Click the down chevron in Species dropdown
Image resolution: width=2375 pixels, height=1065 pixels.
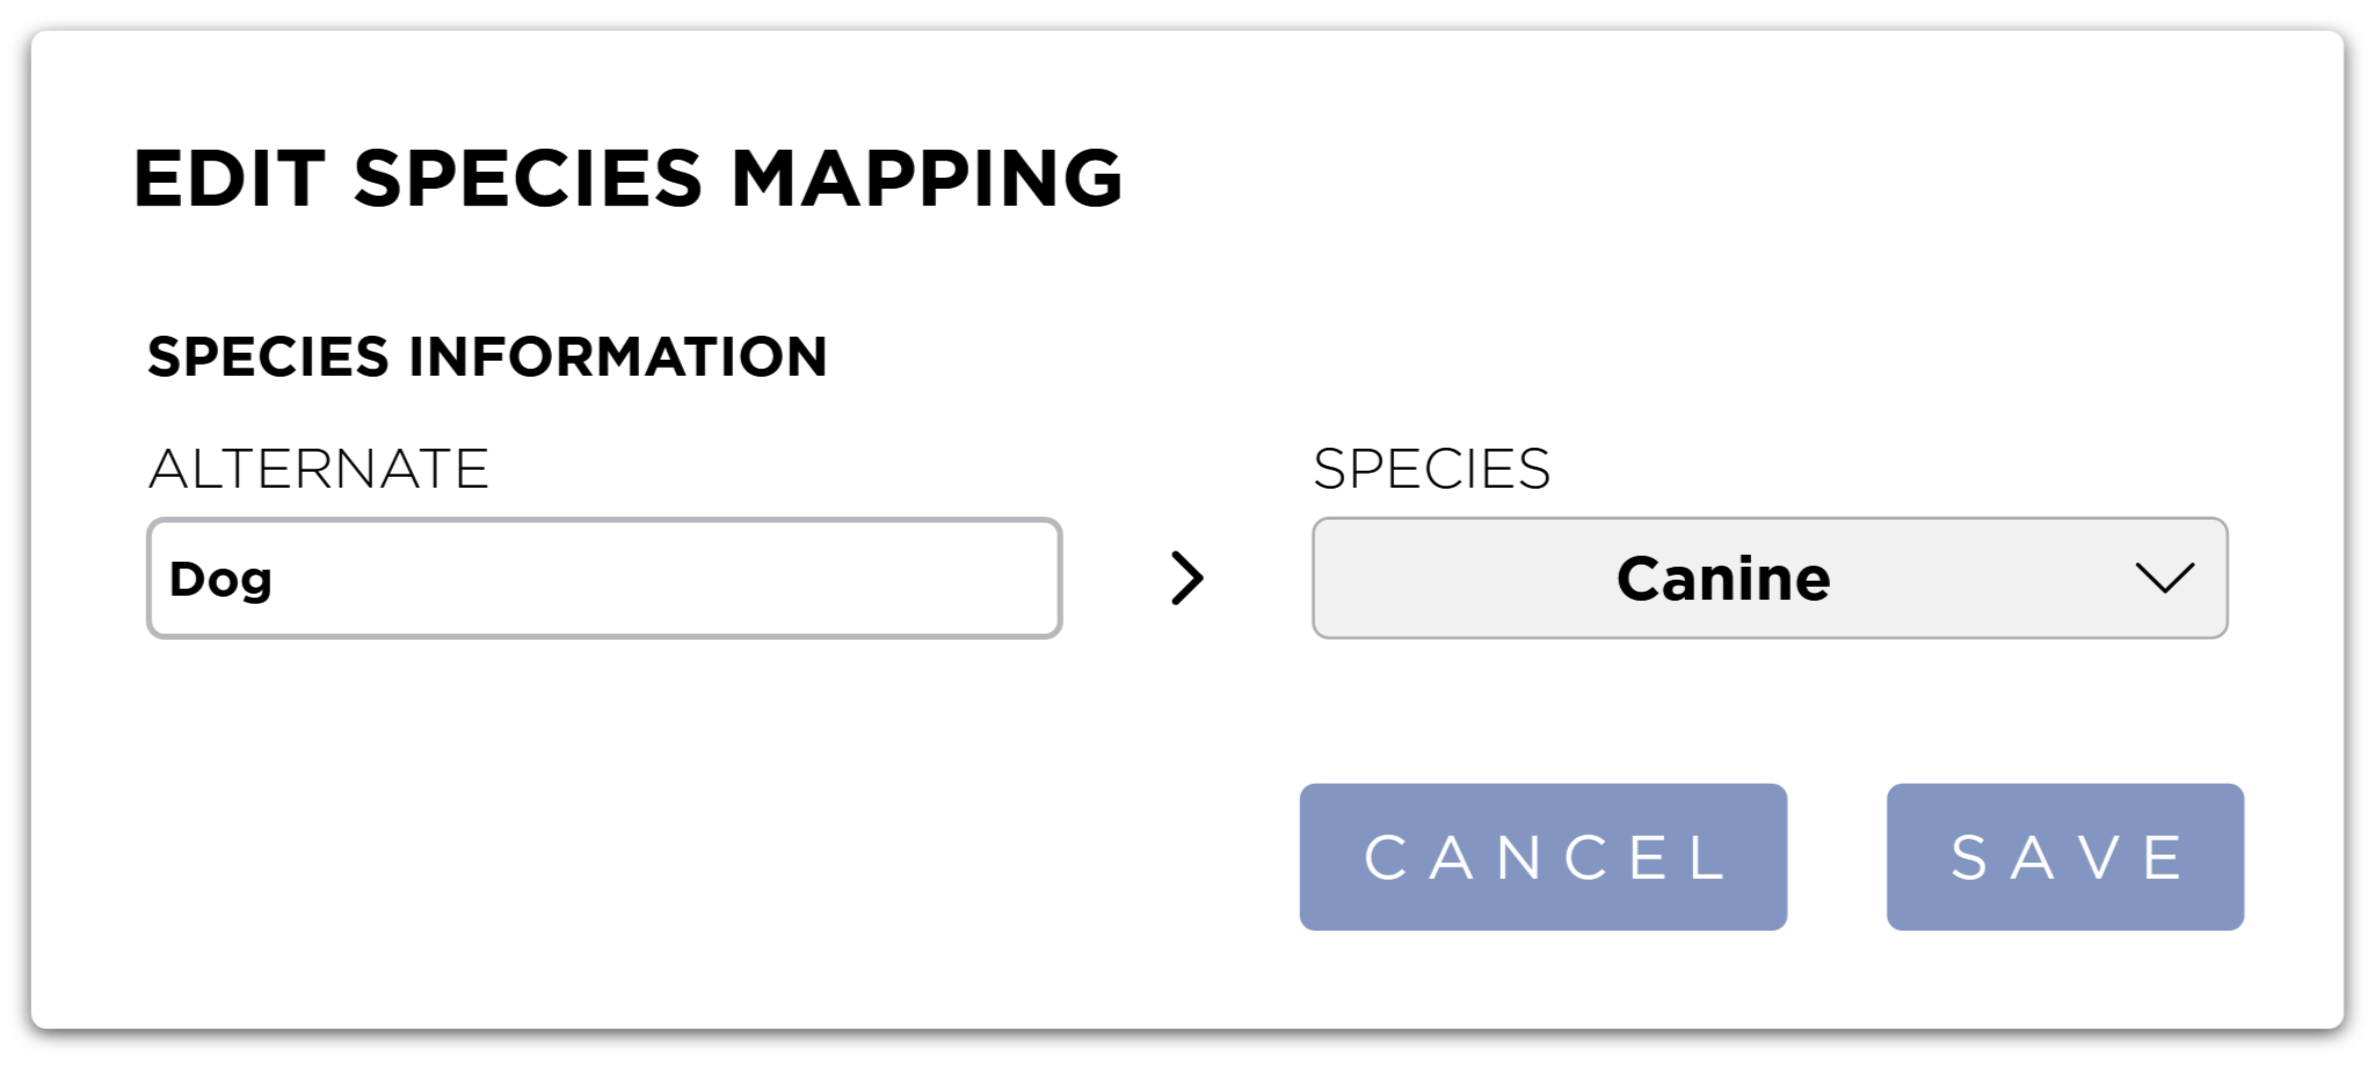point(2164,578)
